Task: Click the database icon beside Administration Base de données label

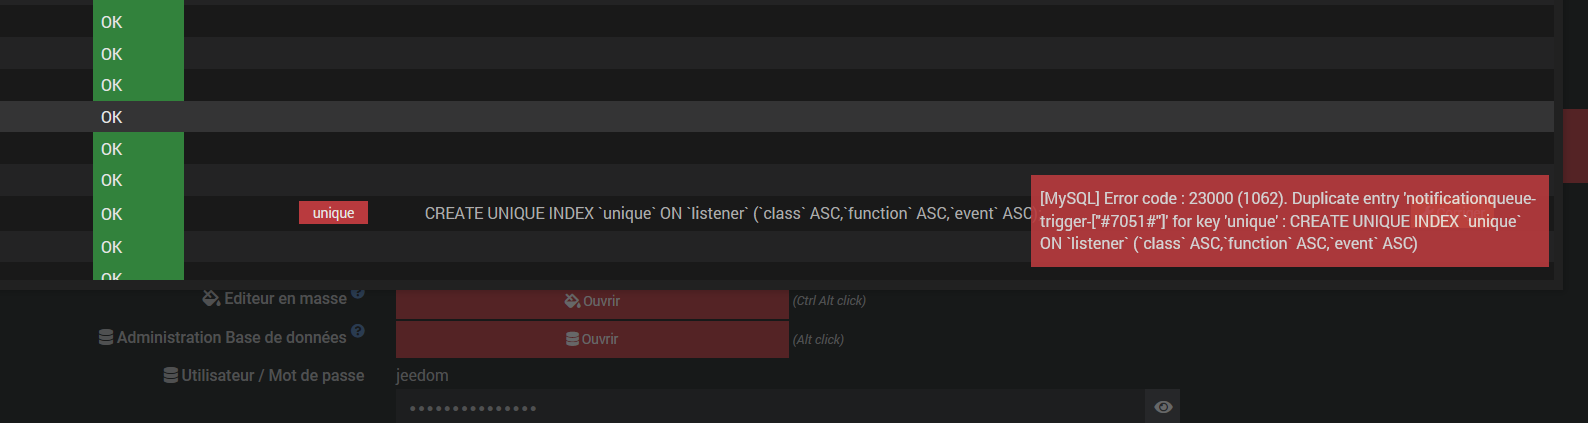Action: pos(105,338)
